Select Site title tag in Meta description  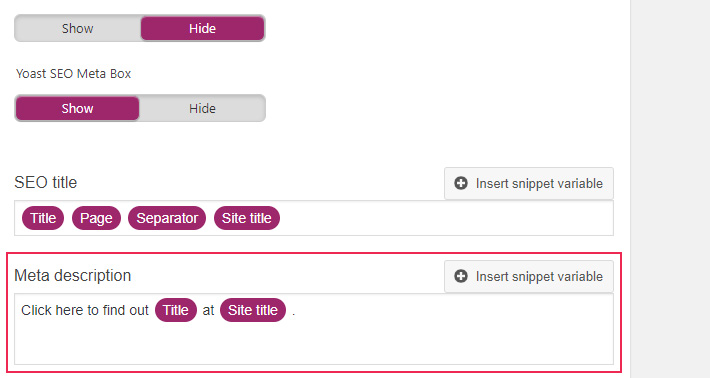pos(253,310)
